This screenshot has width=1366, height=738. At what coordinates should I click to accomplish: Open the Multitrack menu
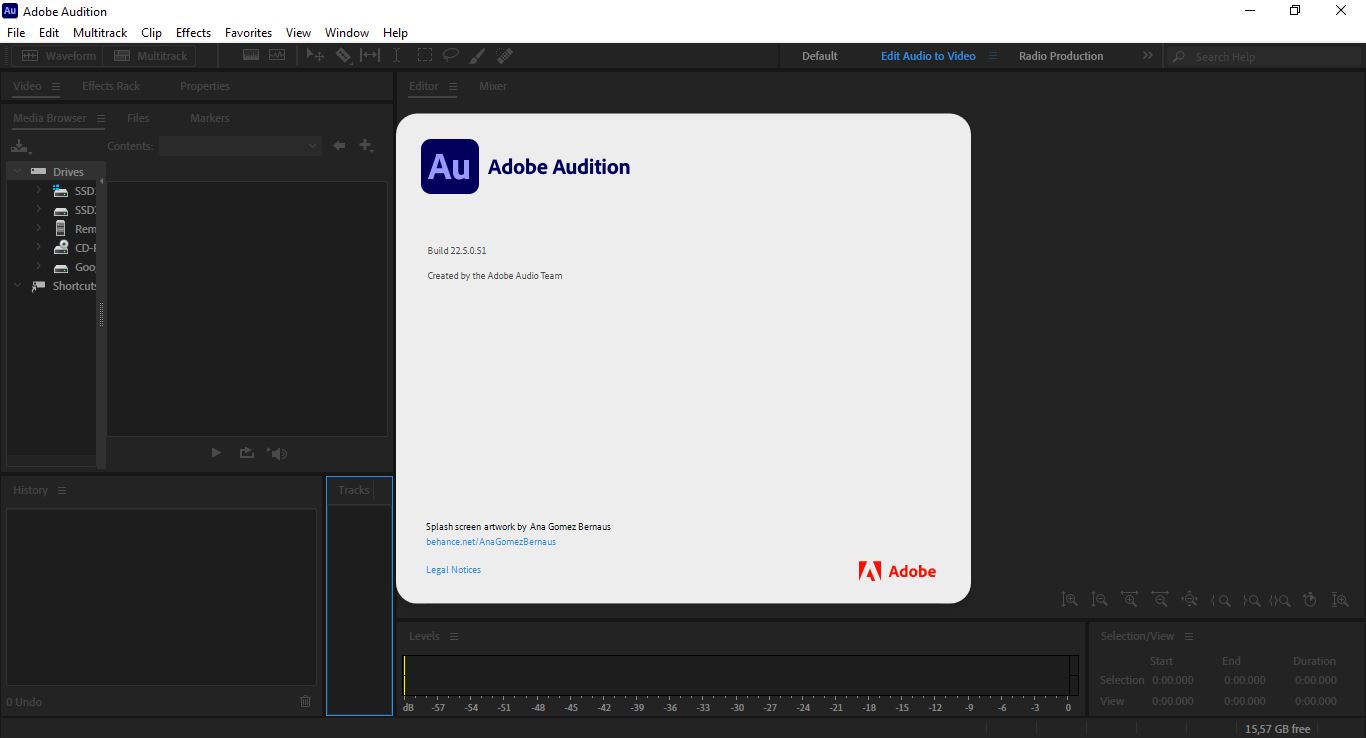tap(100, 33)
